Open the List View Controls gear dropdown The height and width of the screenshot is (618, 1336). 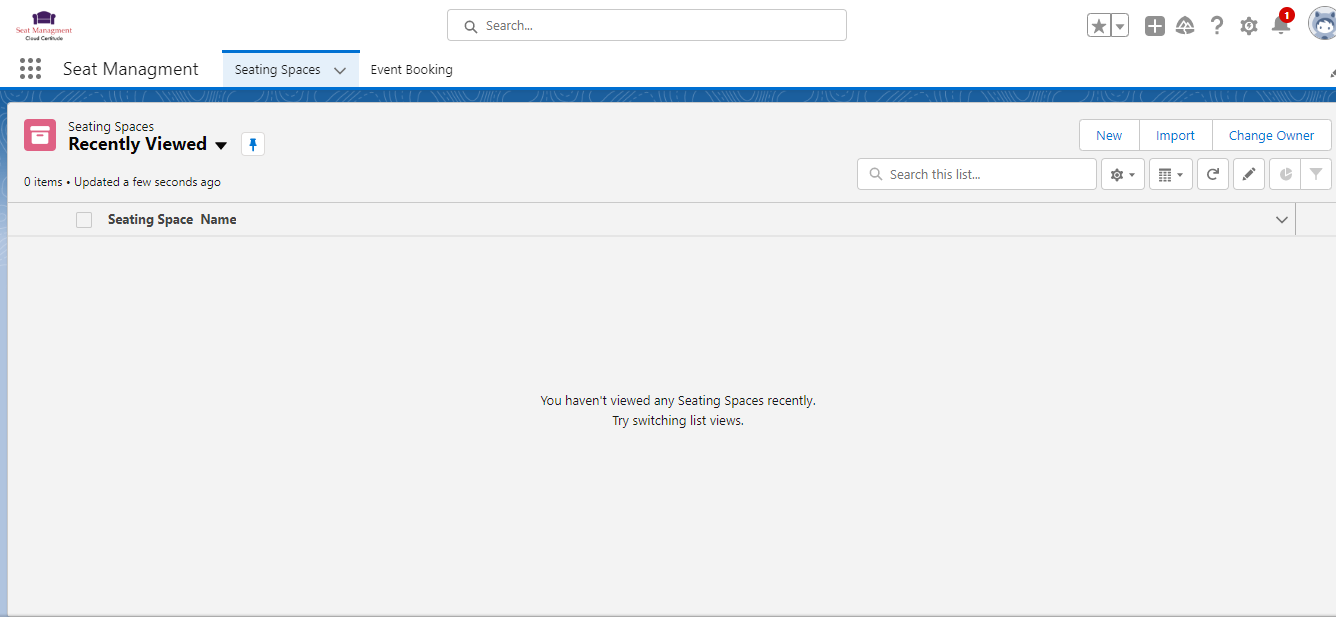point(1122,174)
